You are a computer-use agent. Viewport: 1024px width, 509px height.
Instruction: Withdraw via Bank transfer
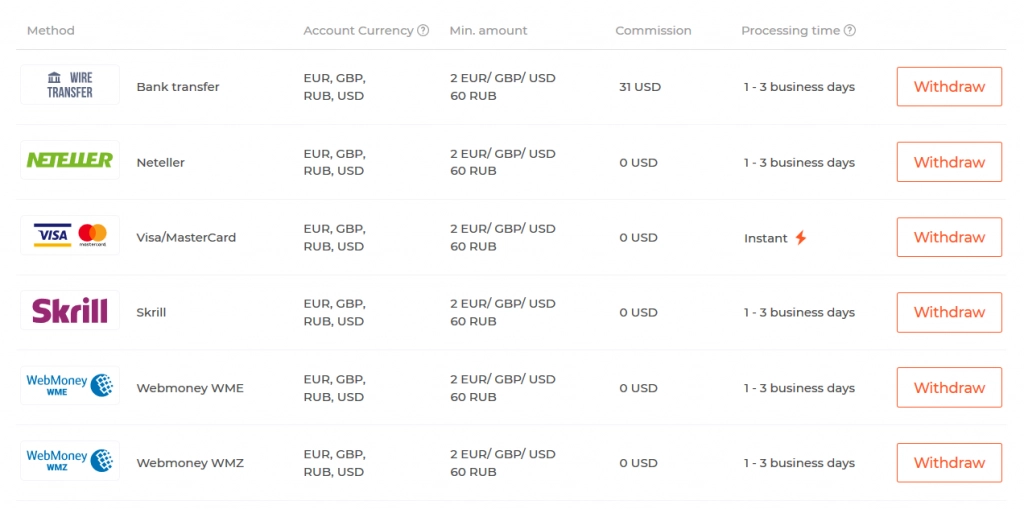(x=949, y=87)
